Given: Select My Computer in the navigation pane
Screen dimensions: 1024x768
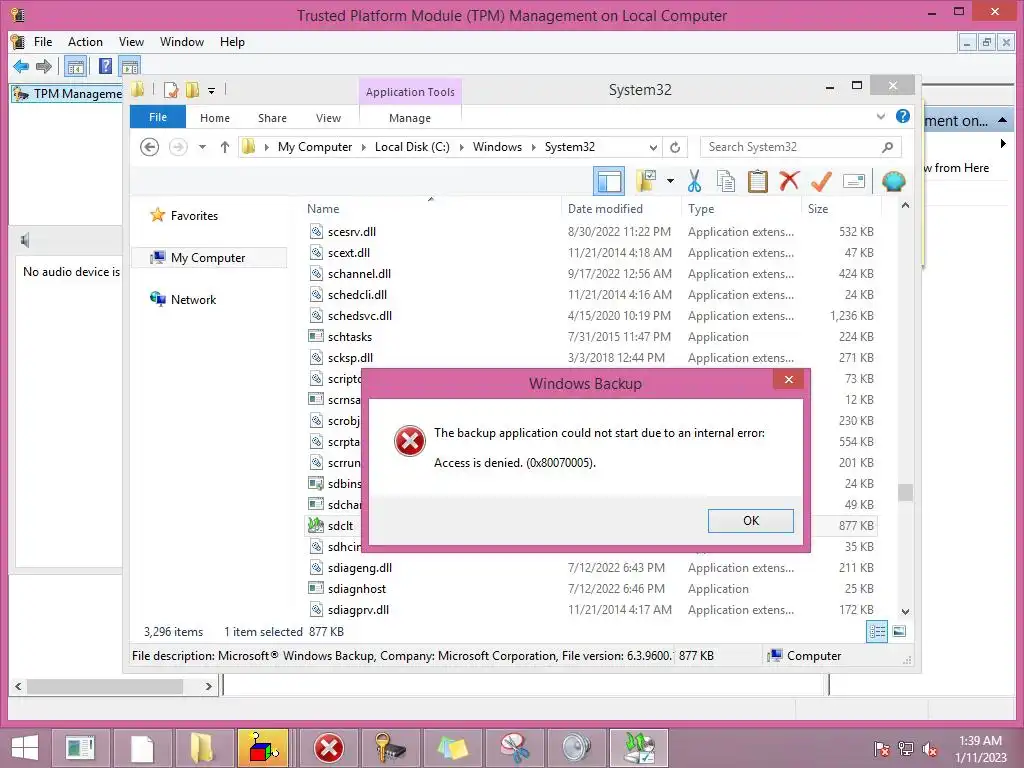Looking at the screenshot, I should click(209, 258).
